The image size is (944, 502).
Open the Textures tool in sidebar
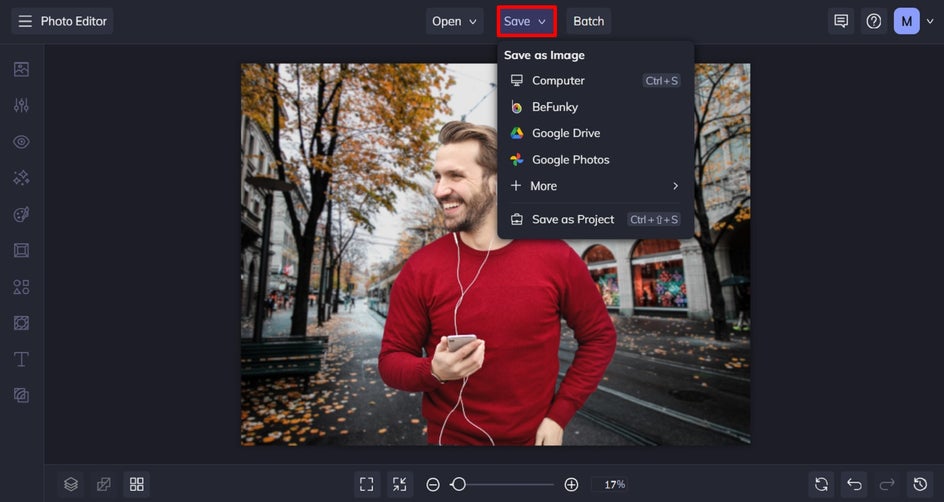pos(21,395)
